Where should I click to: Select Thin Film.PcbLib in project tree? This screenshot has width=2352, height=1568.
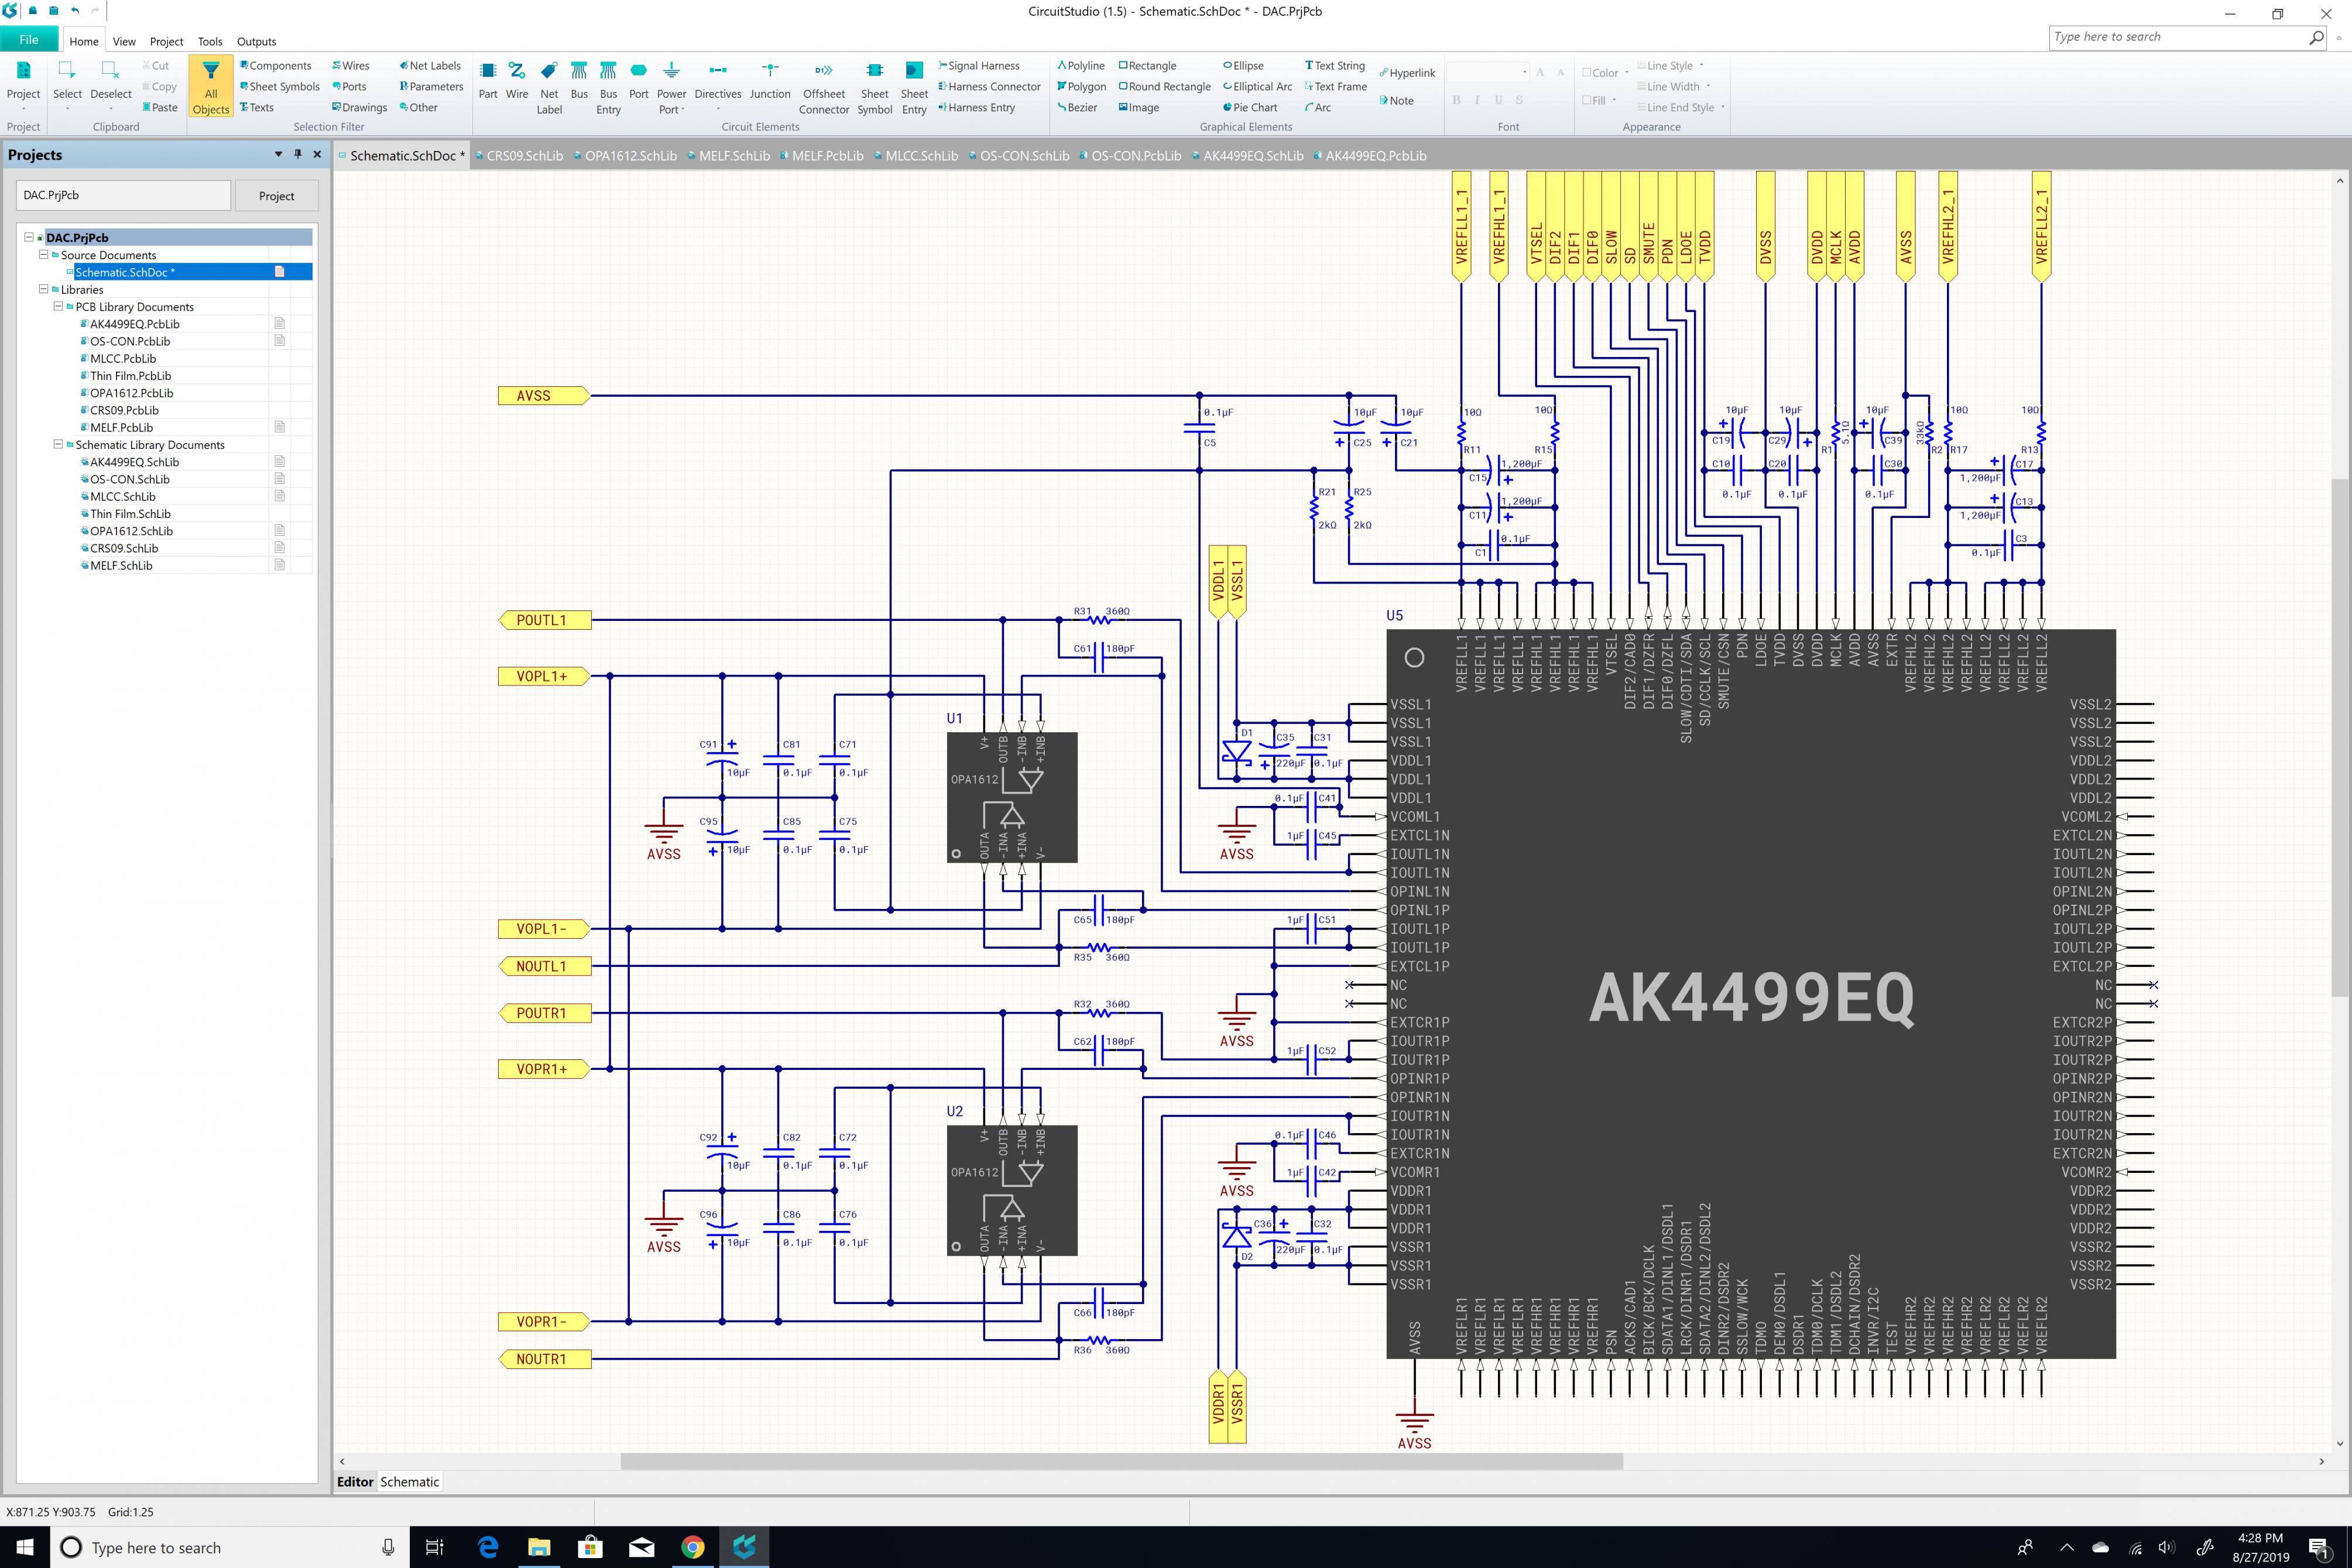130,376
